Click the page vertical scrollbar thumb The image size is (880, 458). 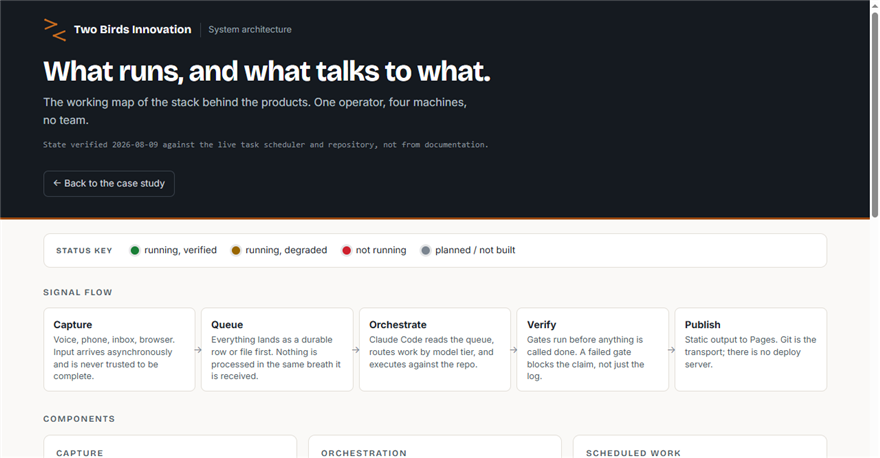coord(874,114)
